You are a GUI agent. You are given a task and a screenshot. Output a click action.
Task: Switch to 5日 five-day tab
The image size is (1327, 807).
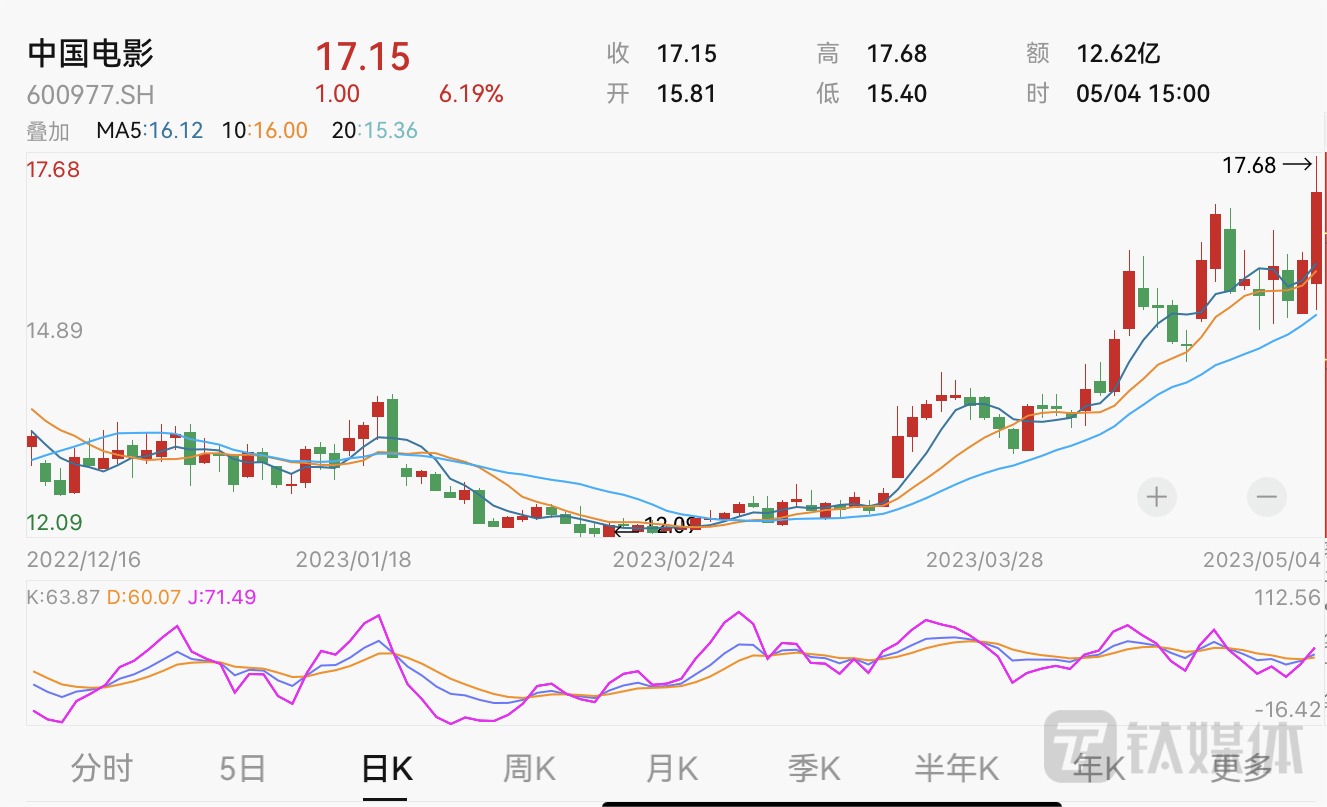[243, 768]
